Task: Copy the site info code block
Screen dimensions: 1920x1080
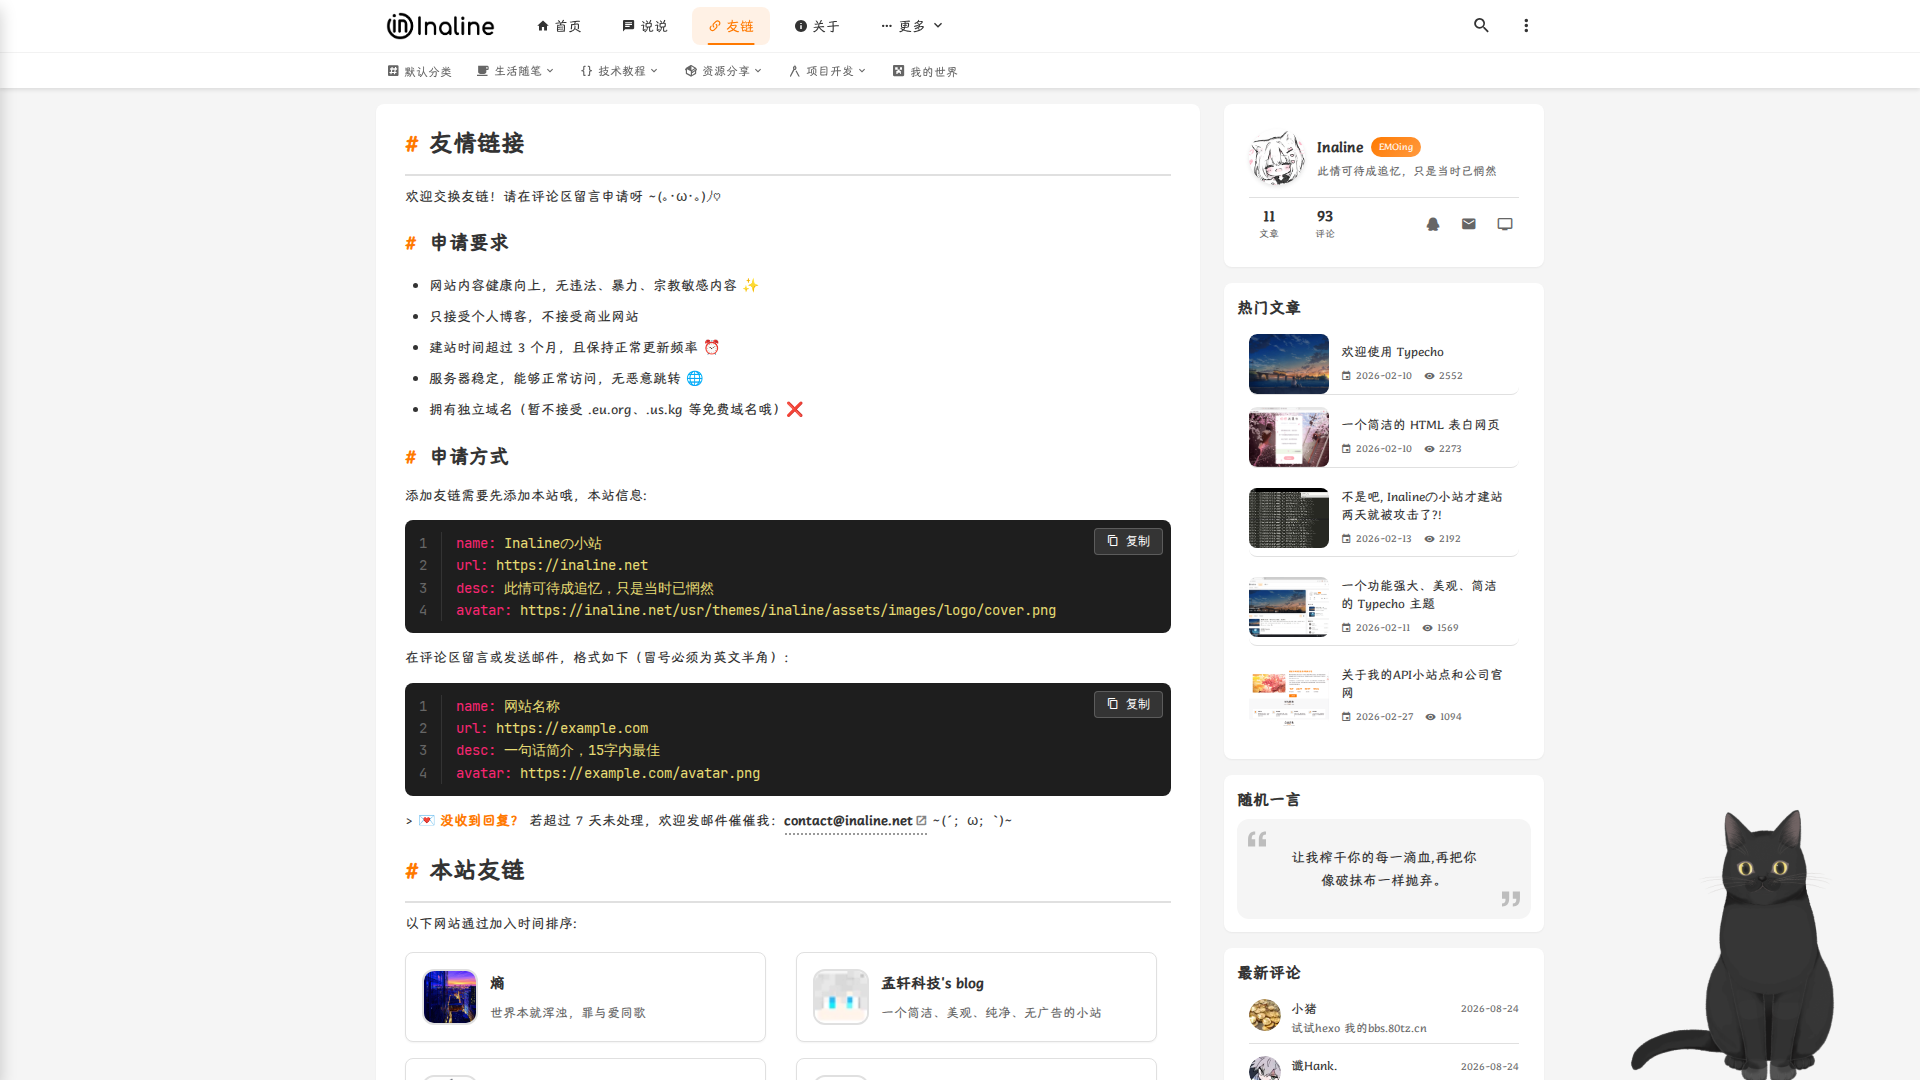Action: (1128, 541)
